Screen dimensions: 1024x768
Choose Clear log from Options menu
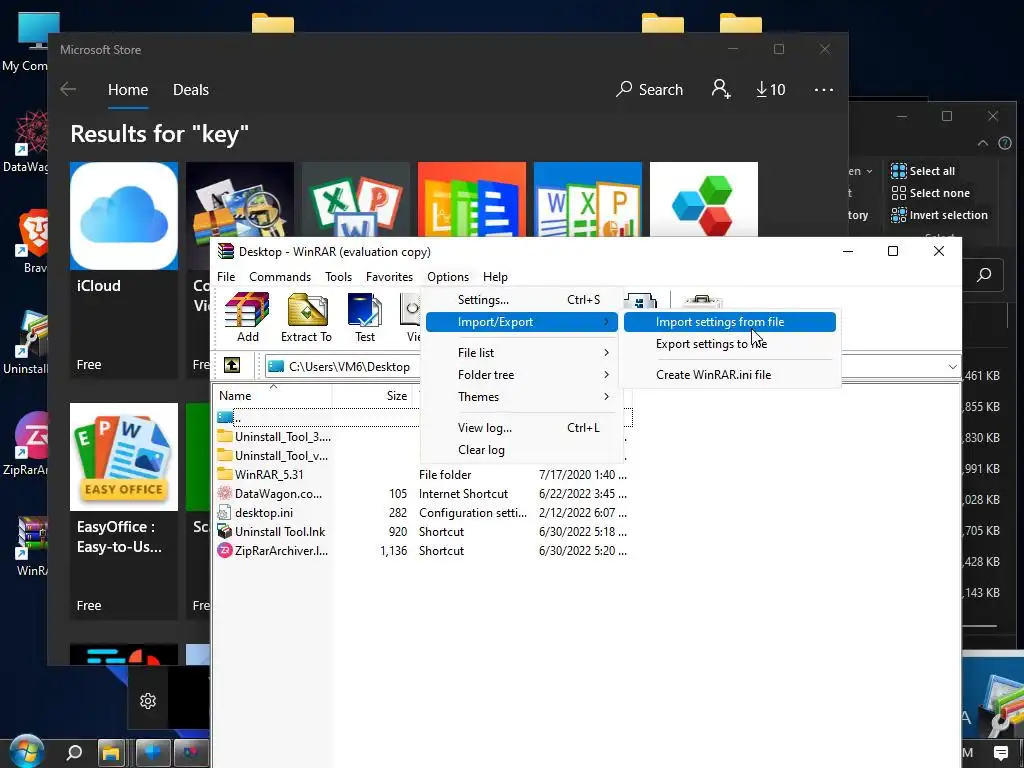[521, 450]
